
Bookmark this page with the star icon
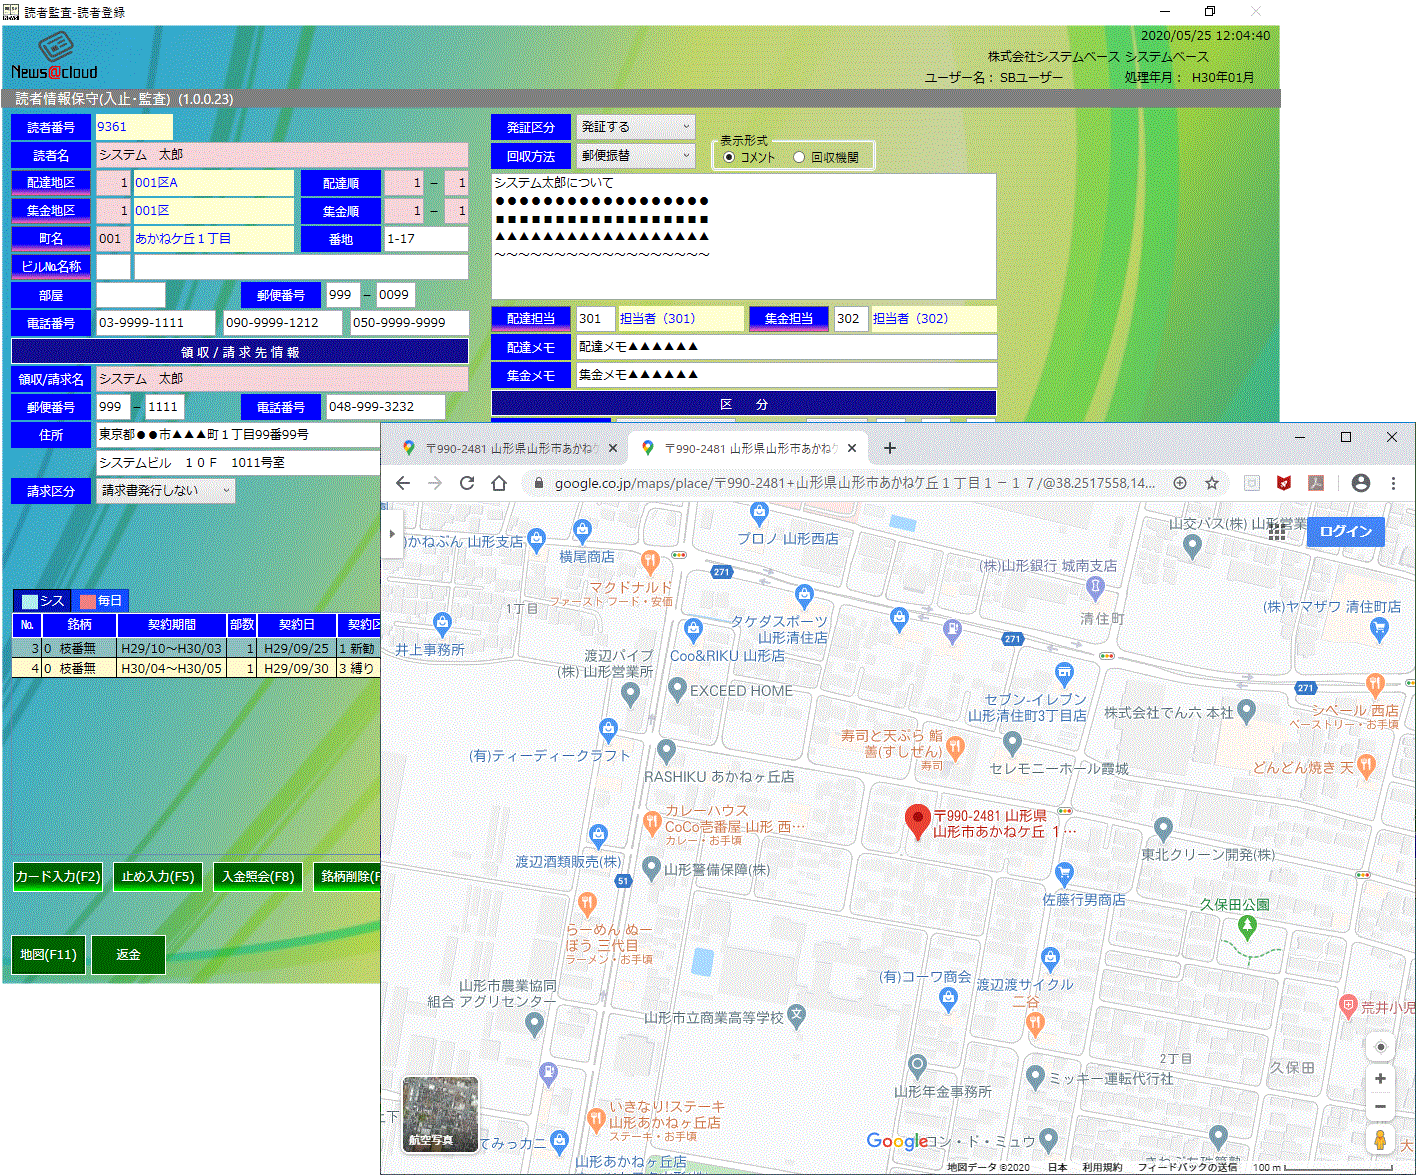click(1212, 483)
